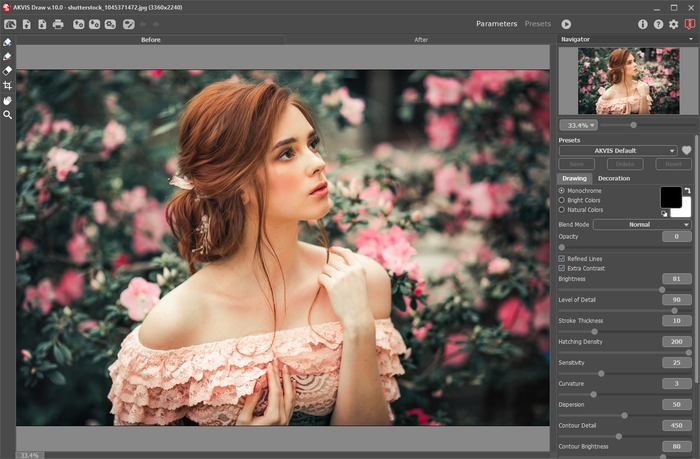This screenshot has height=459, width=700.
Task: Select the Zoom magnifier tool
Action: [8, 115]
